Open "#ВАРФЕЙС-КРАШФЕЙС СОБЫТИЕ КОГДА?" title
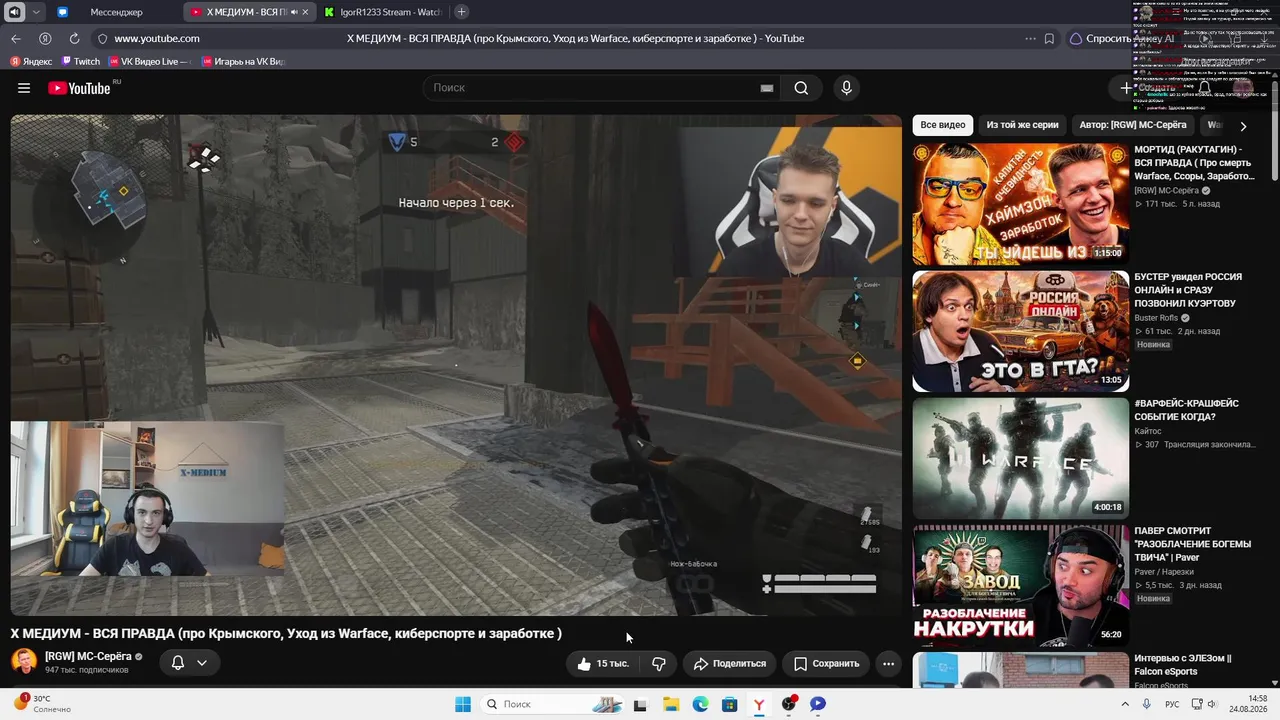This screenshot has height=720, width=1280. coord(1186,410)
